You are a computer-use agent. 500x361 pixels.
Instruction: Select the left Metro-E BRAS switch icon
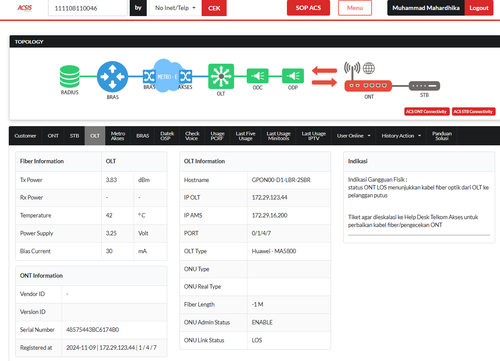point(149,77)
